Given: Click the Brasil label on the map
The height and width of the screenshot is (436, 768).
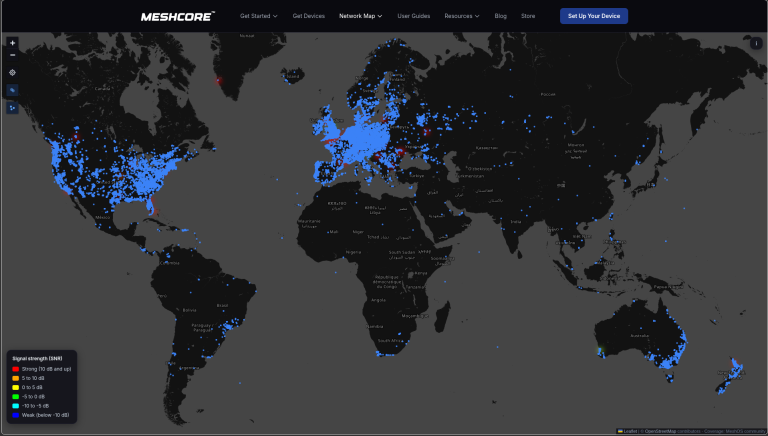Looking at the screenshot, I should pyautogui.click(x=223, y=306).
